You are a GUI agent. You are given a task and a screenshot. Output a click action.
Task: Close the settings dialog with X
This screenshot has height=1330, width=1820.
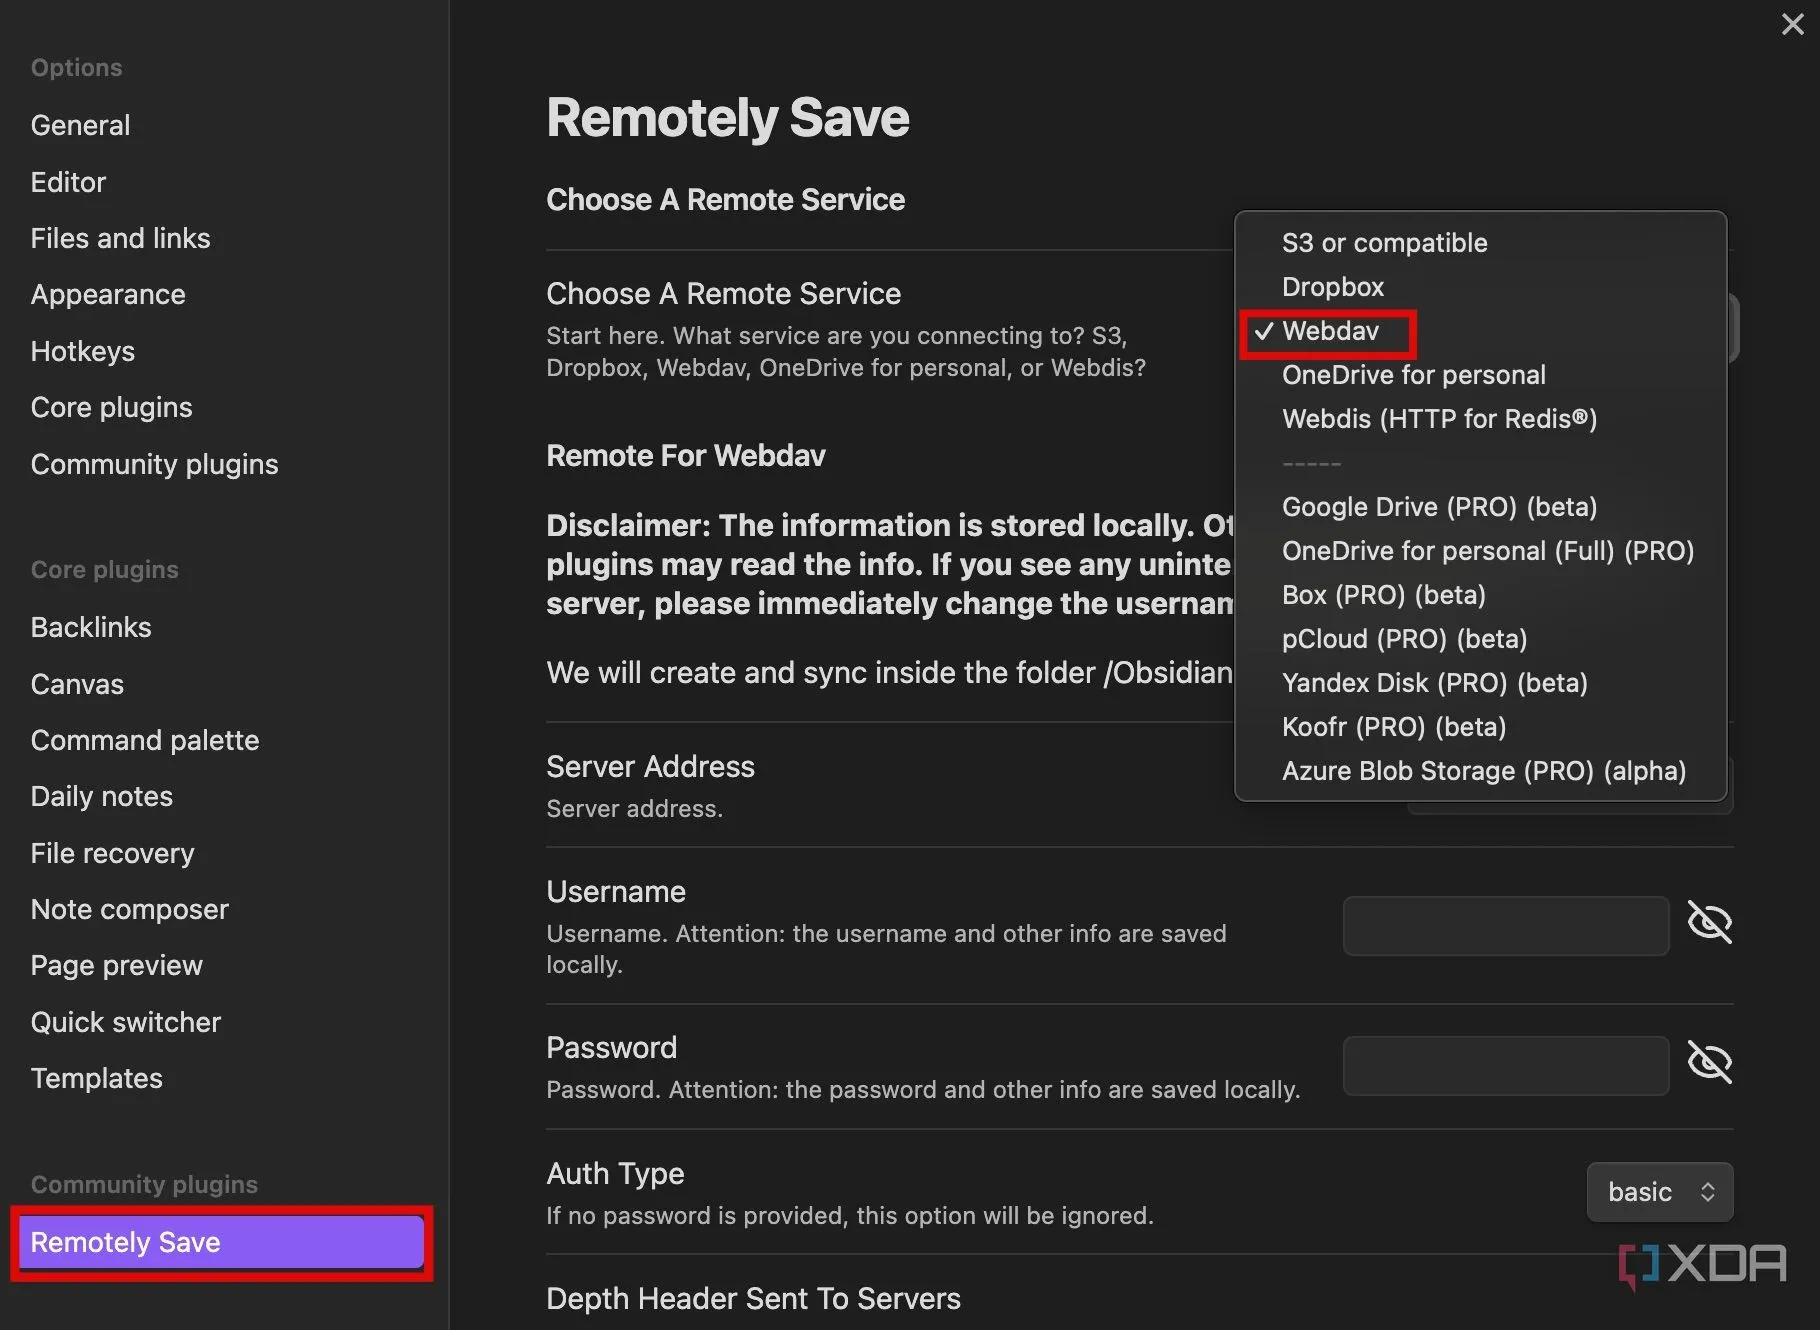click(x=1792, y=24)
